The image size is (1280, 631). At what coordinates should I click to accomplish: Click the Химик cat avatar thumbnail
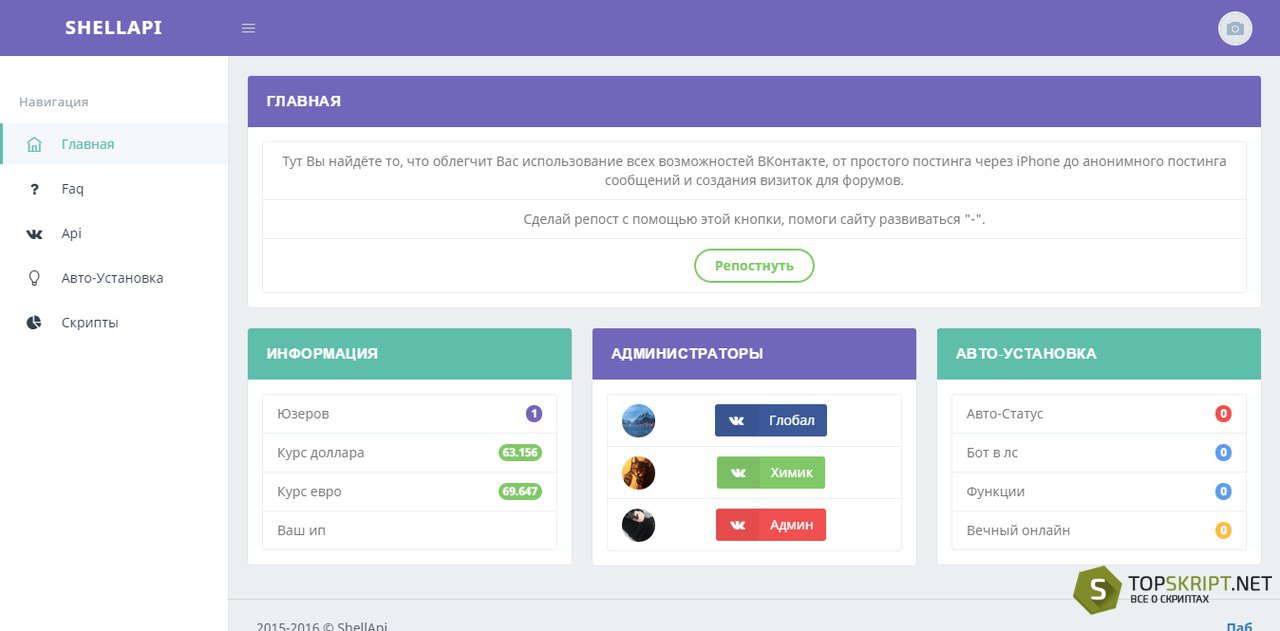[x=638, y=473]
